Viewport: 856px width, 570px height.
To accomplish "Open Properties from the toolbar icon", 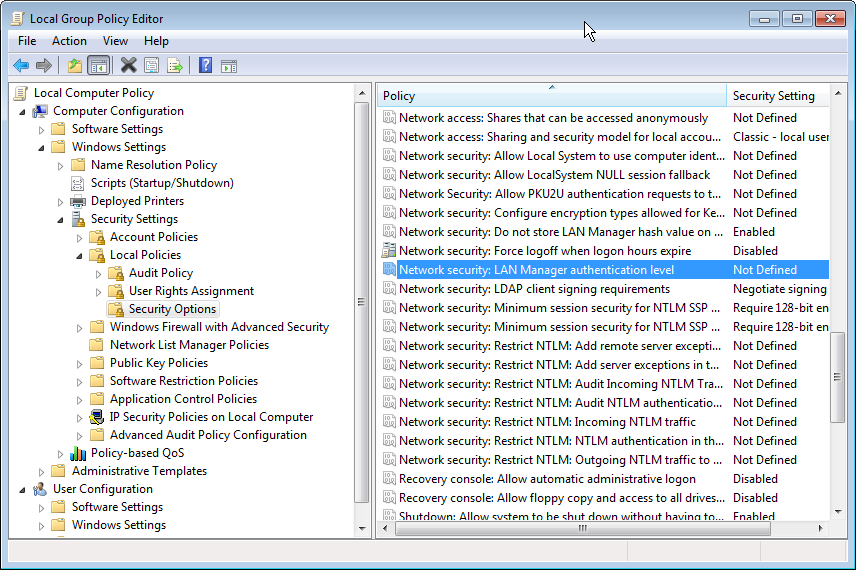I will pos(151,66).
